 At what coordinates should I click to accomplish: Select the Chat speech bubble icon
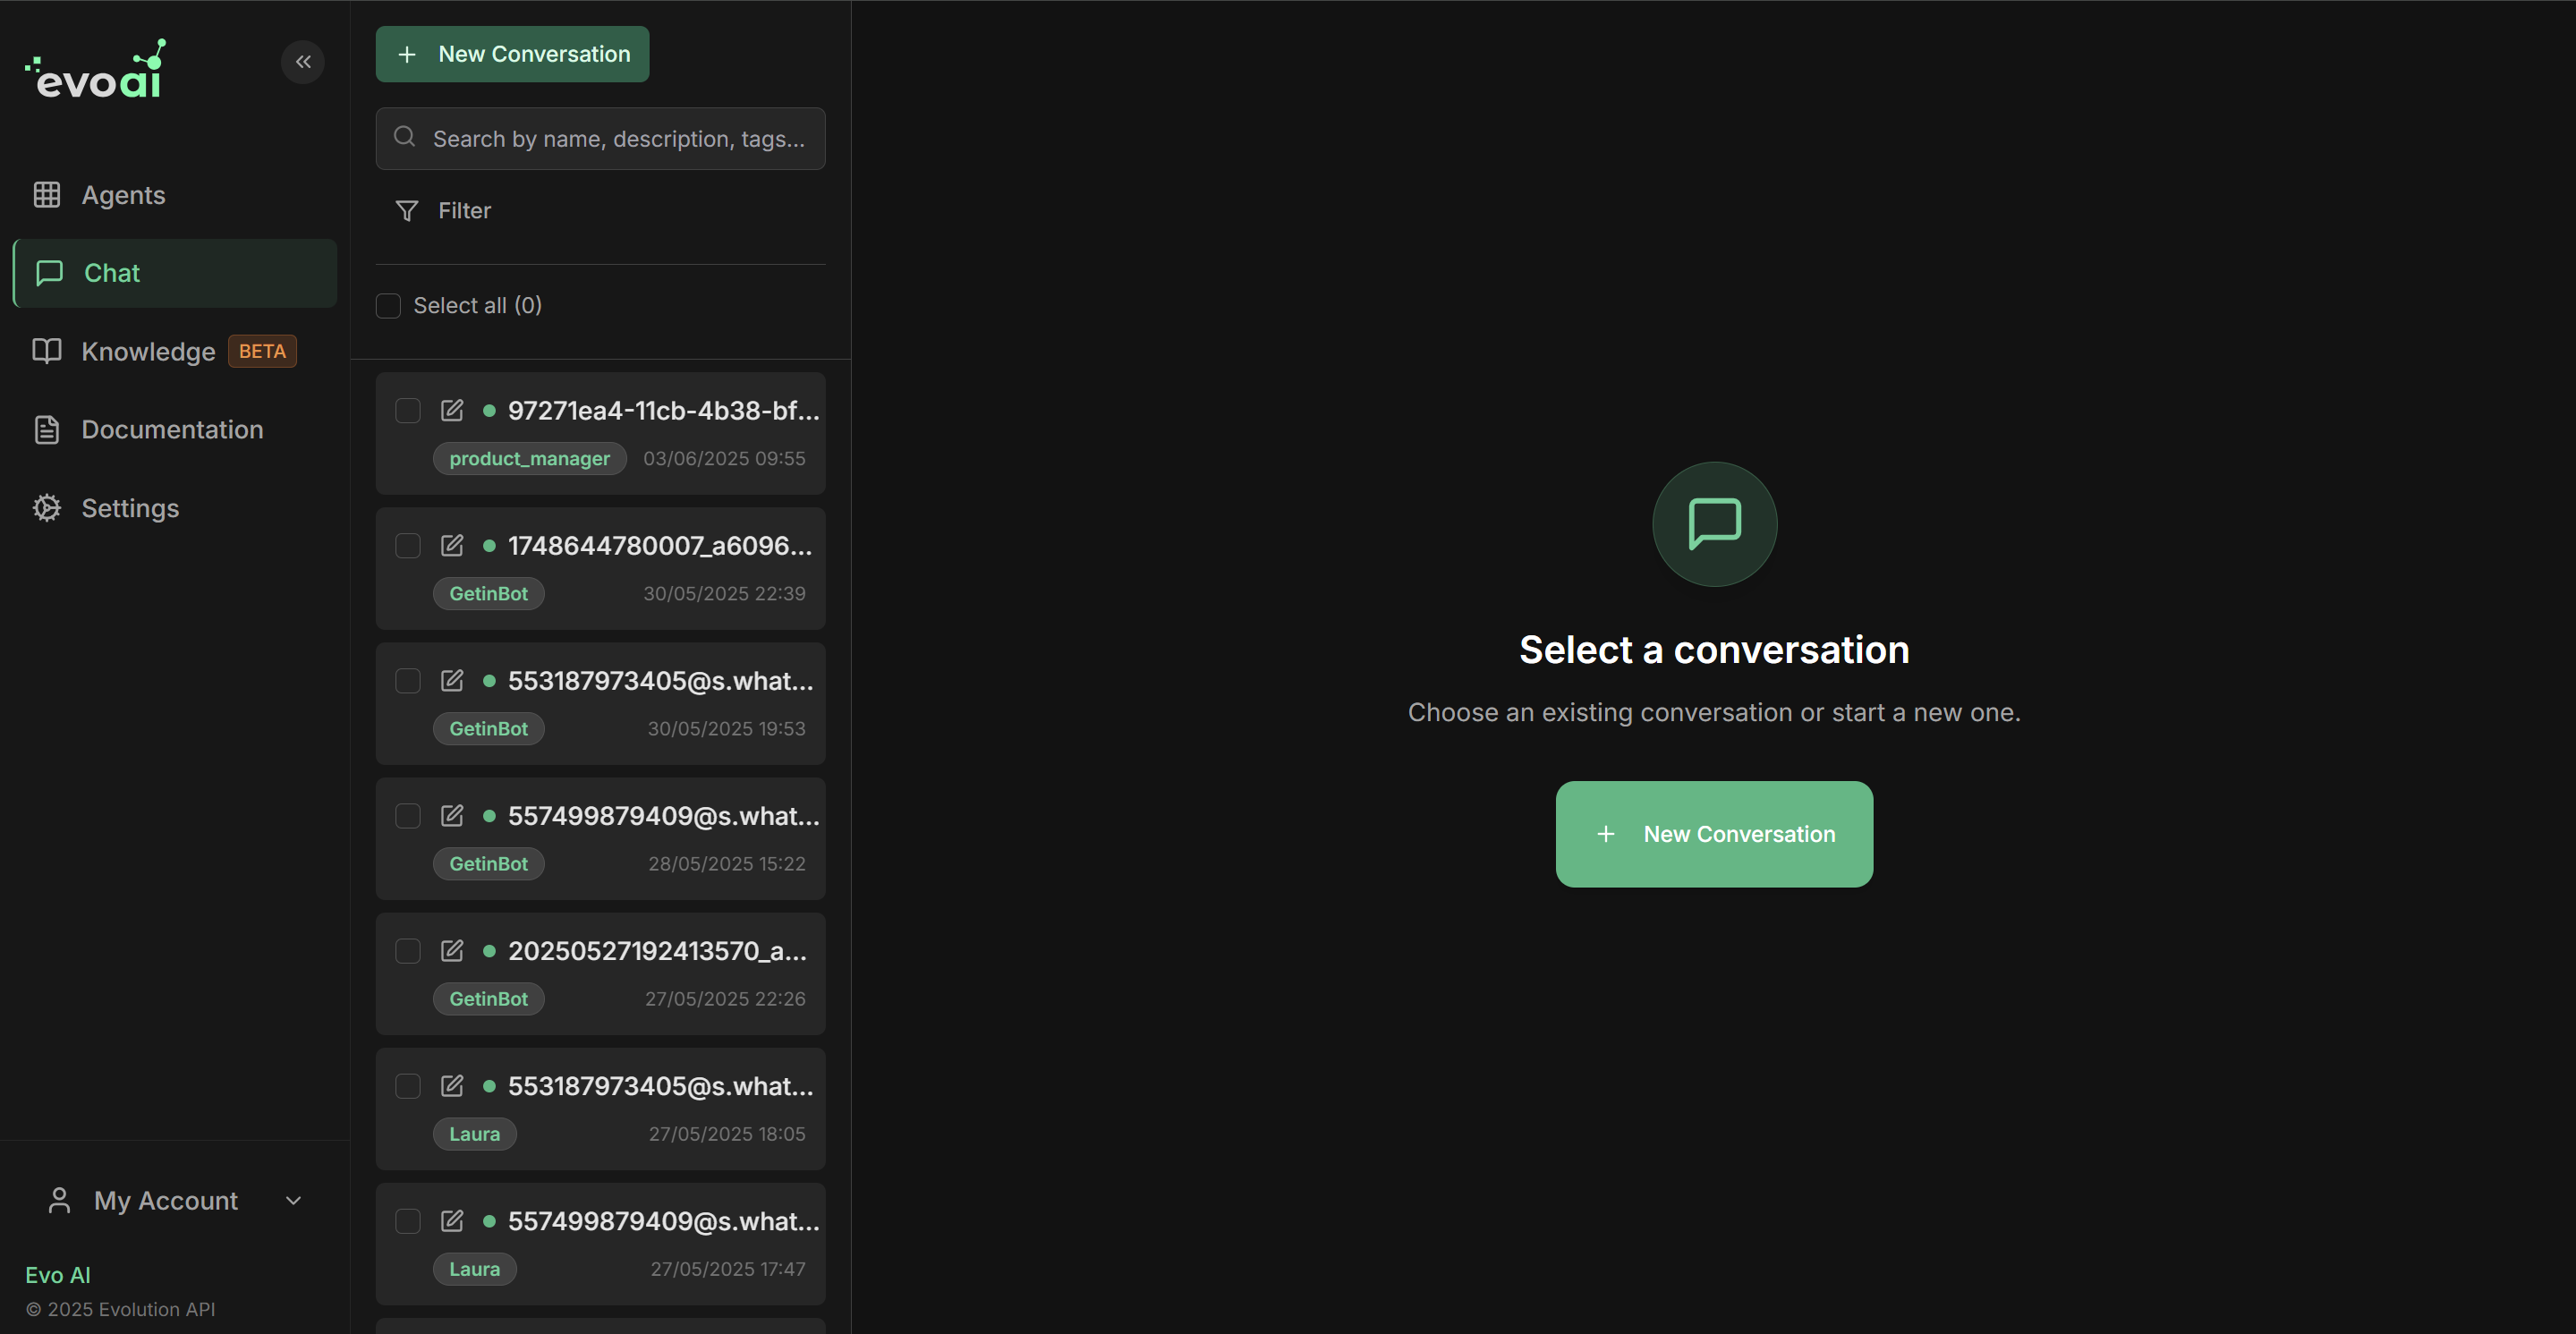pos(49,272)
